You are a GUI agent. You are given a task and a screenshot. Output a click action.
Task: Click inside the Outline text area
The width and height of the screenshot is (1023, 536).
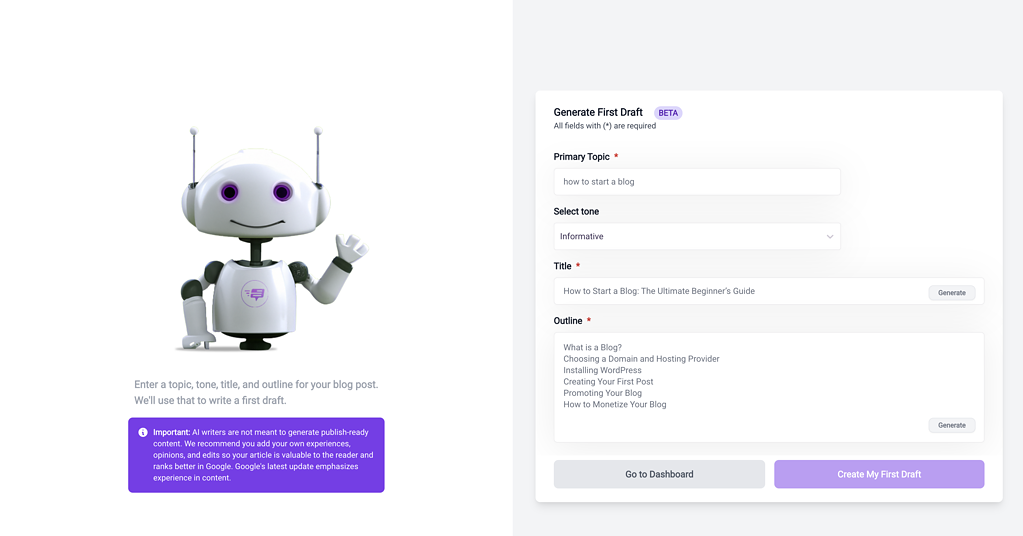pos(769,387)
